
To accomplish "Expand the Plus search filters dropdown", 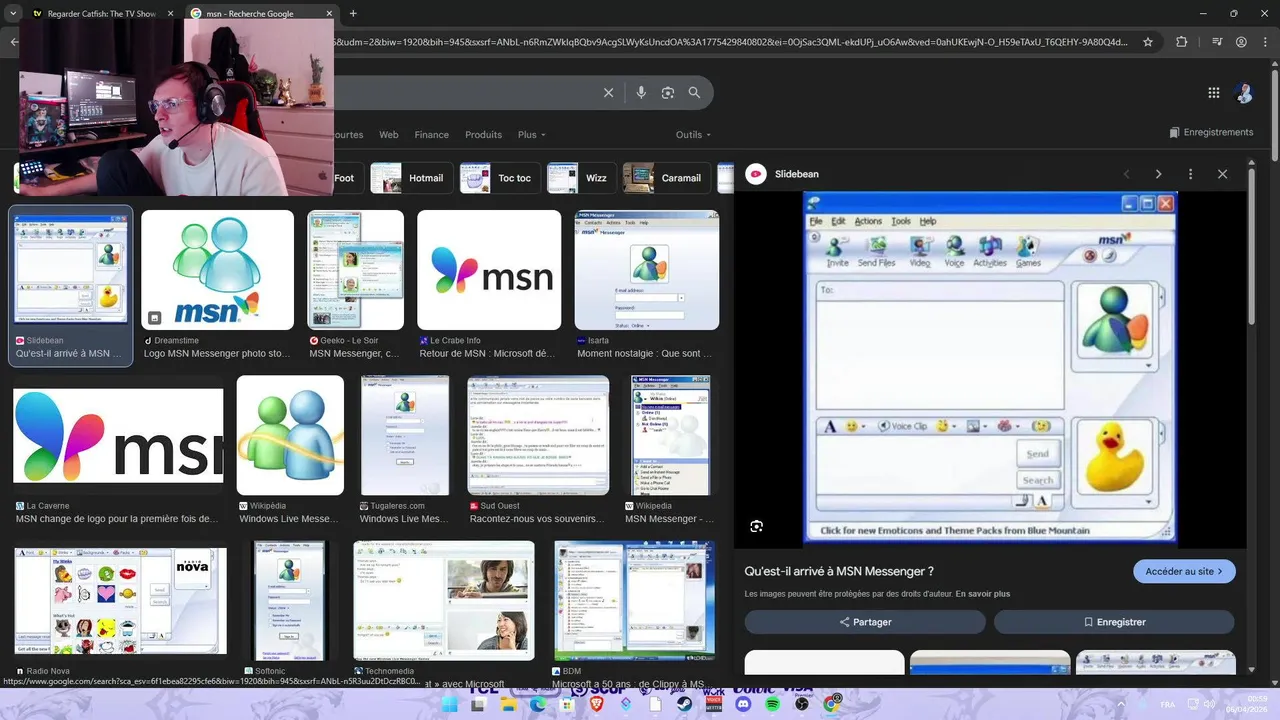I will [x=532, y=135].
